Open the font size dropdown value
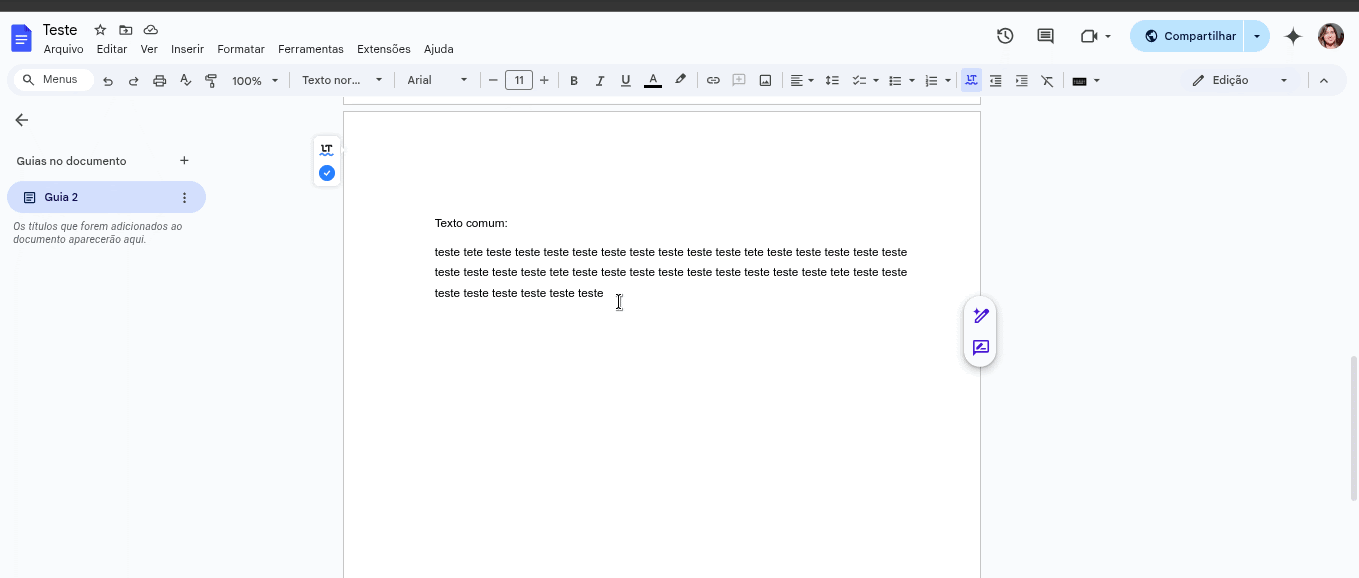Viewport: 1359px width, 578px height. click(518, 80)
